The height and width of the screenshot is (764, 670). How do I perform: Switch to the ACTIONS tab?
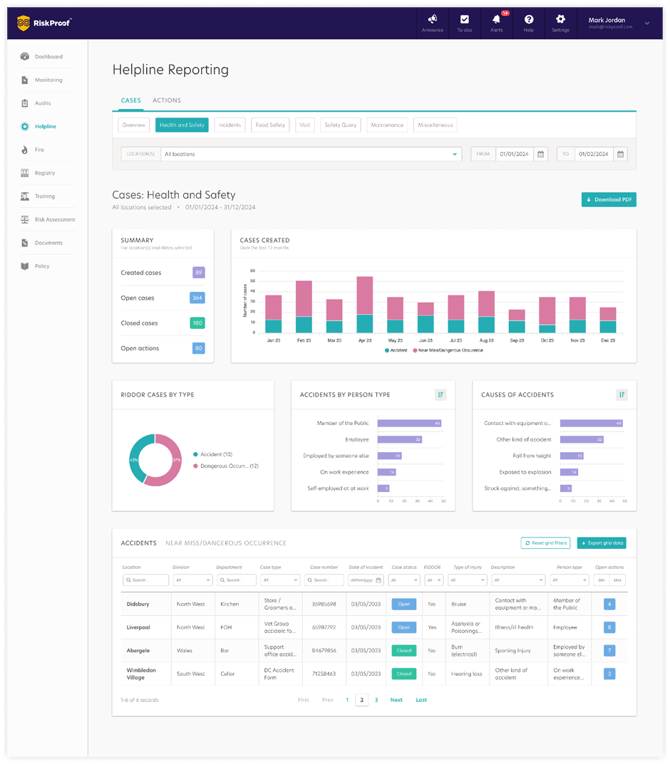166,101
